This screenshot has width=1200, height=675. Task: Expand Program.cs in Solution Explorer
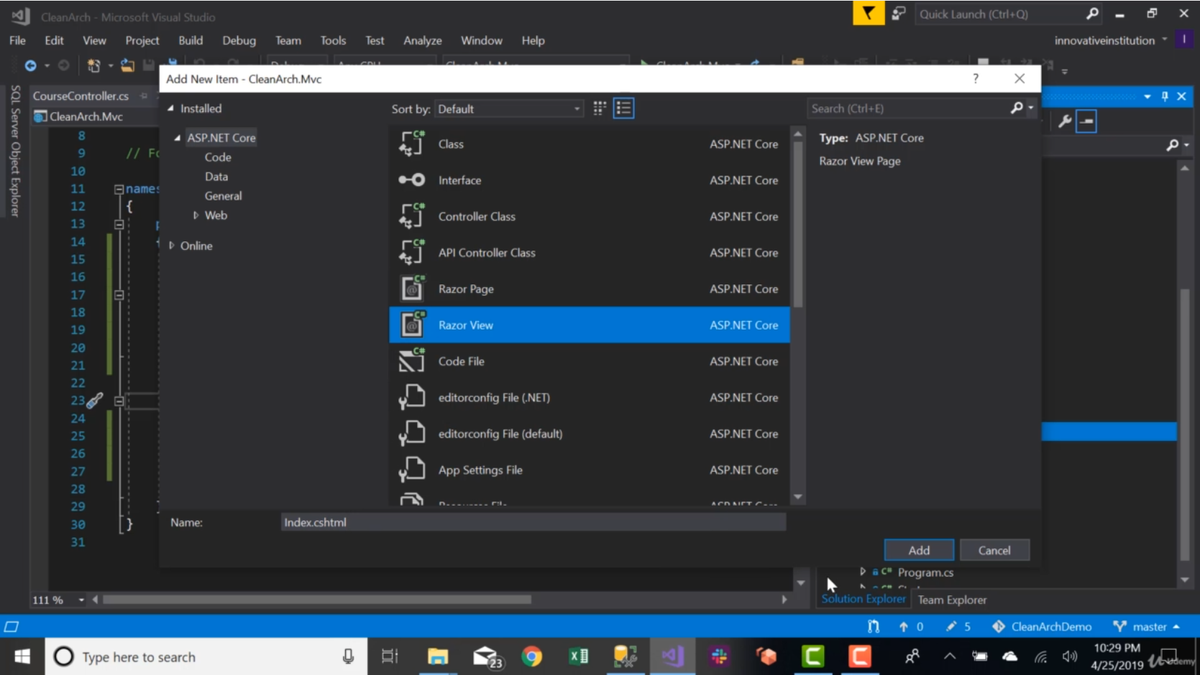click(863, 572)
